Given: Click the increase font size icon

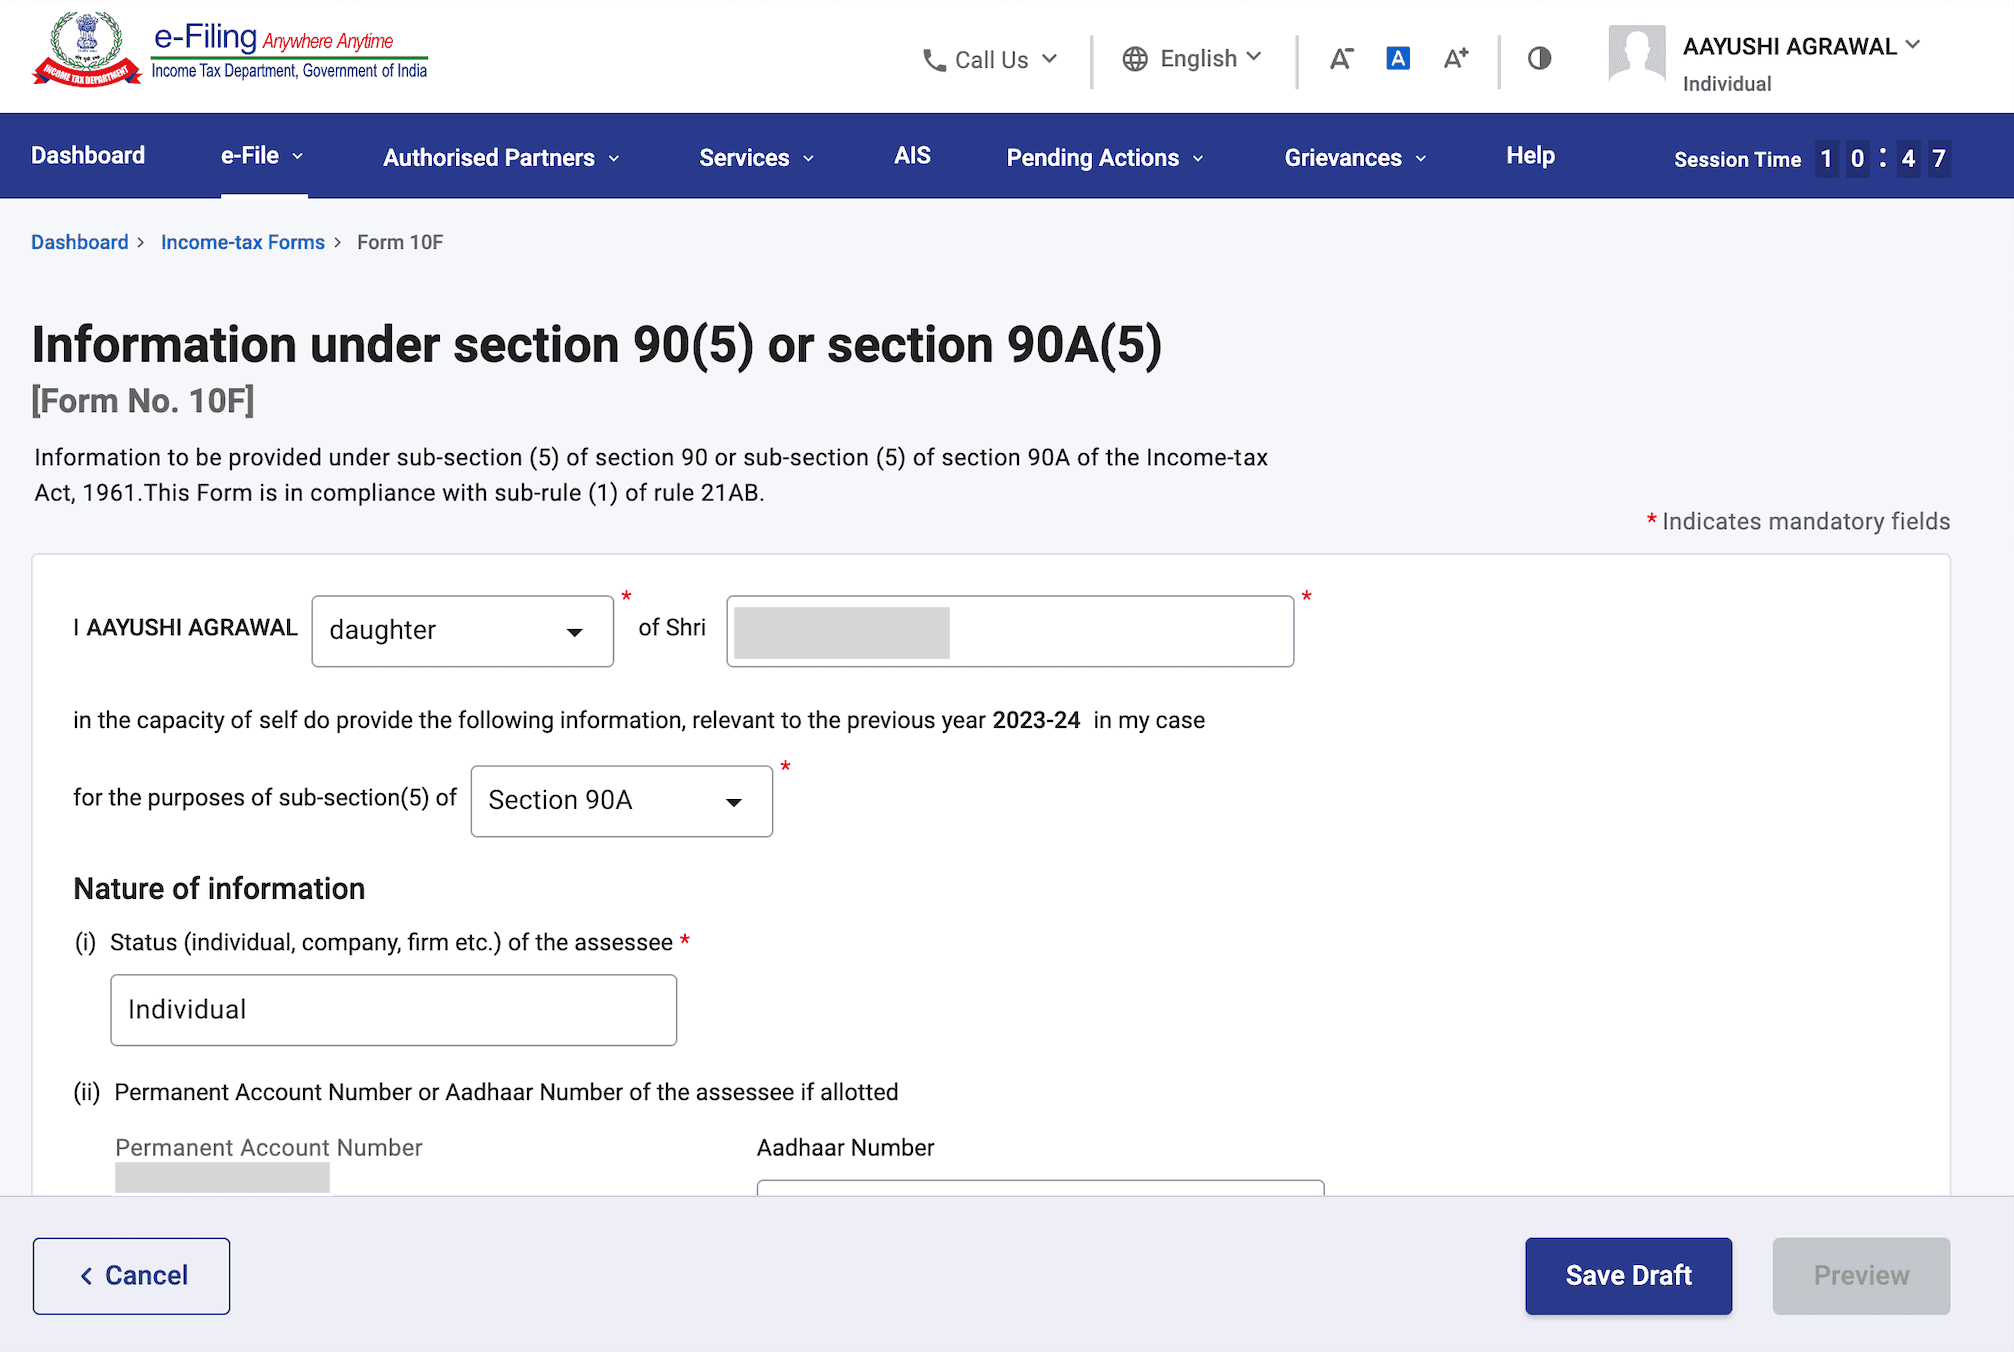Looking at the screenshot, I should click(x=1456, y=59).
